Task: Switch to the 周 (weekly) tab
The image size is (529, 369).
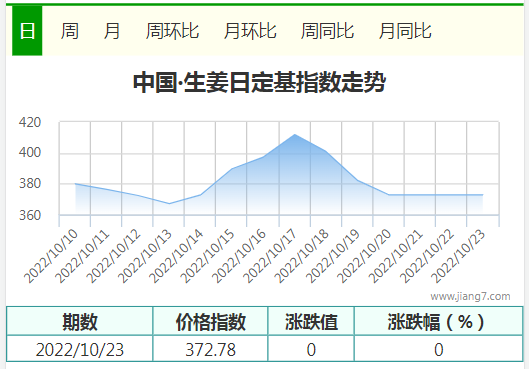Action: [70, 31]
